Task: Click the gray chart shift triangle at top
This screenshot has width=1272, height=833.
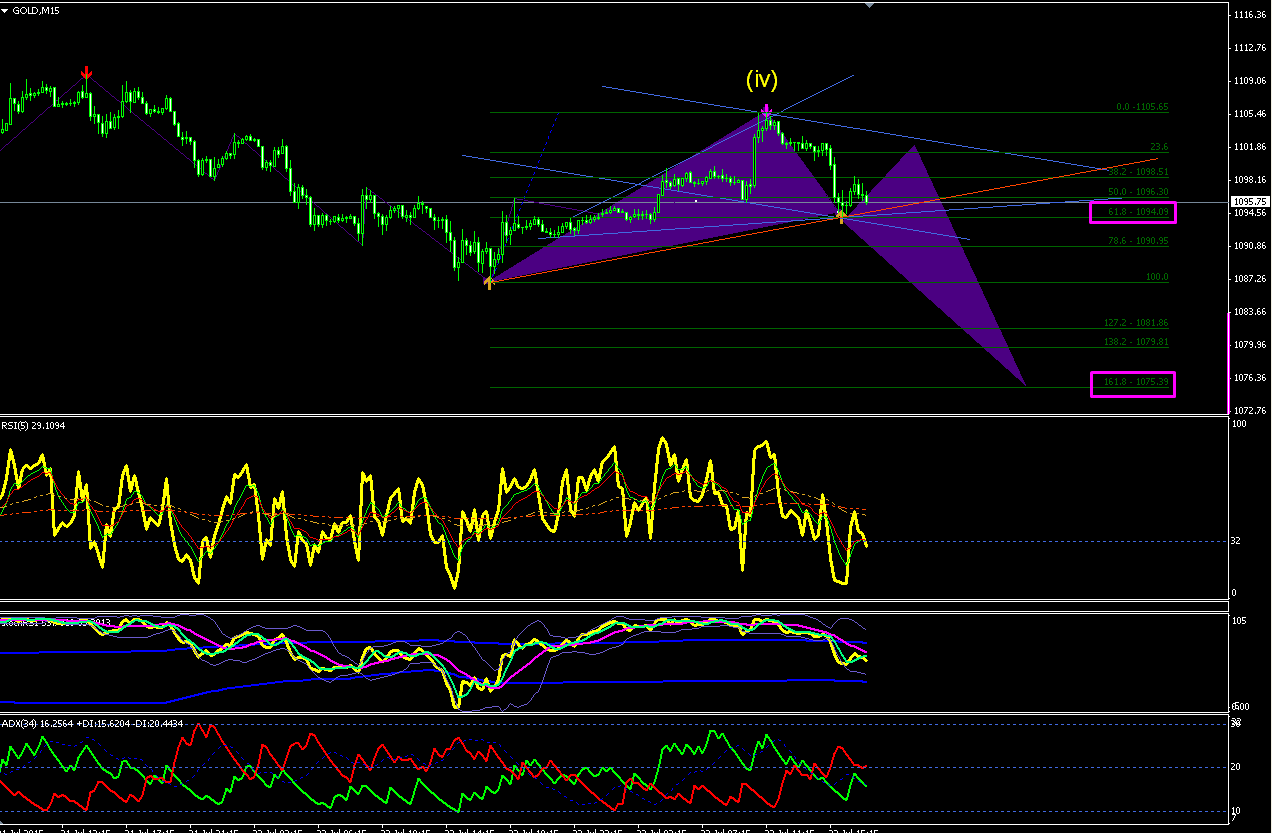Action: click(x=869, y=5)
